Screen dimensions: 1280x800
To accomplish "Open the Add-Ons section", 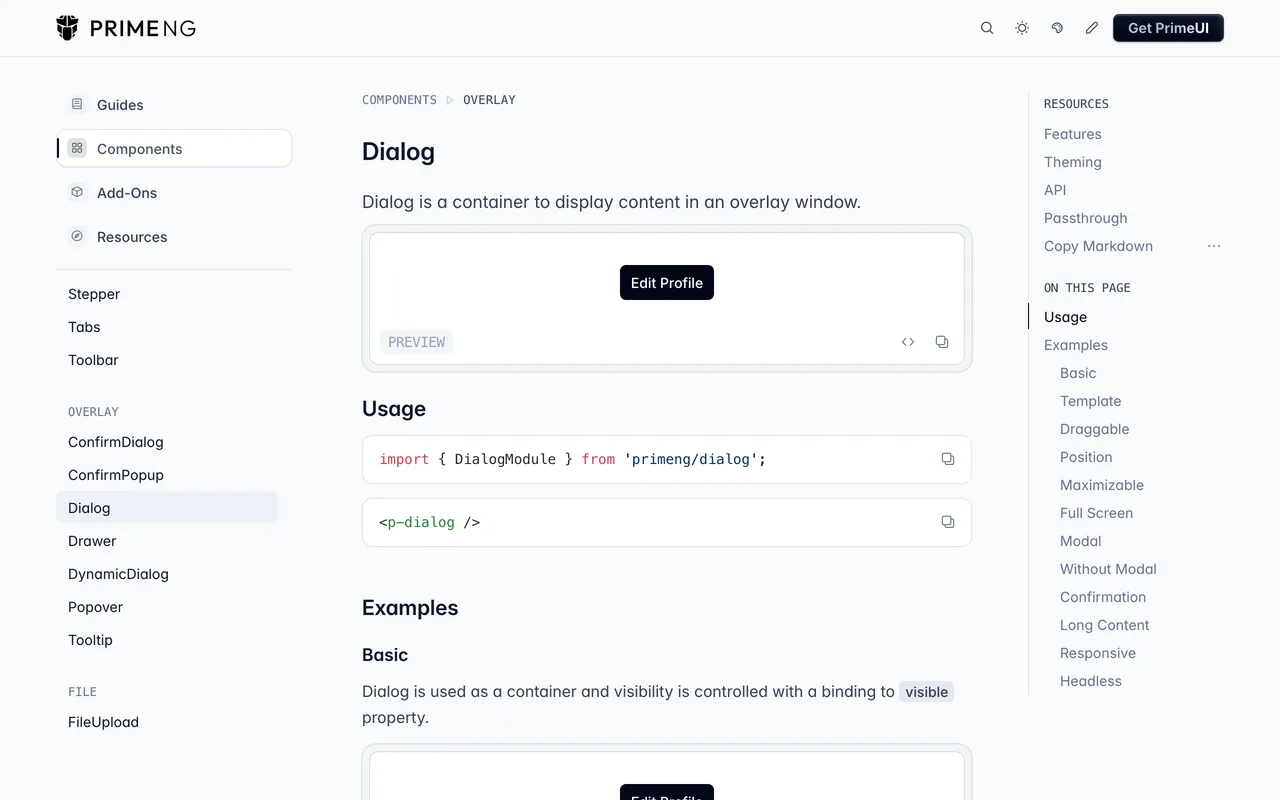I will click(x=174, y=193).
